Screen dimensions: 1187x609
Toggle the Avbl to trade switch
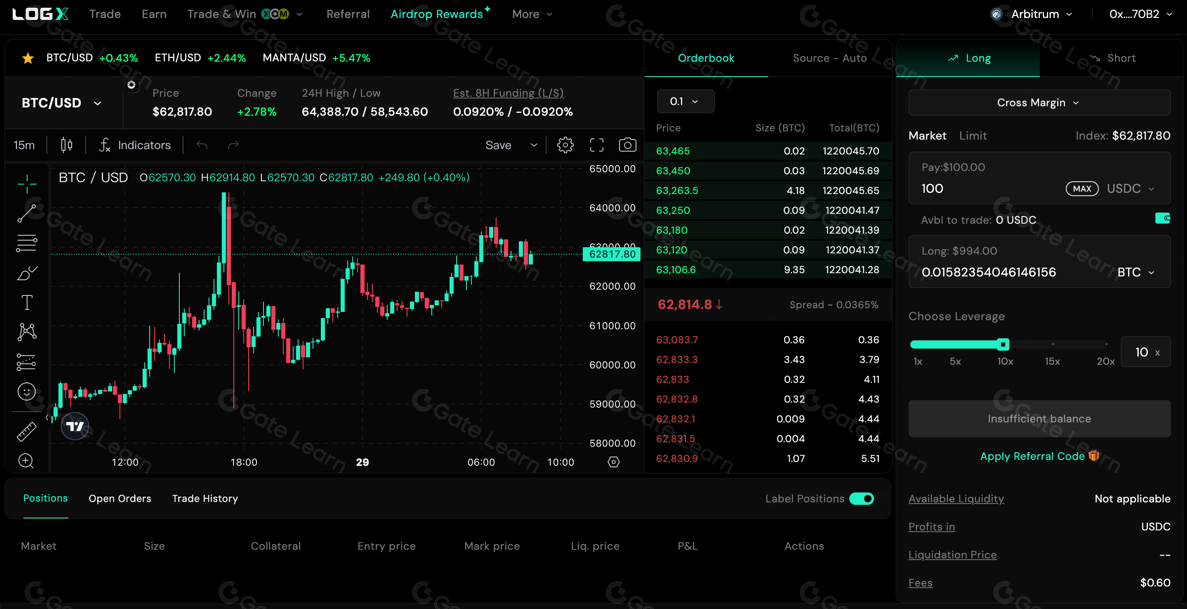pyautogui.click(x=1162, y=217)
